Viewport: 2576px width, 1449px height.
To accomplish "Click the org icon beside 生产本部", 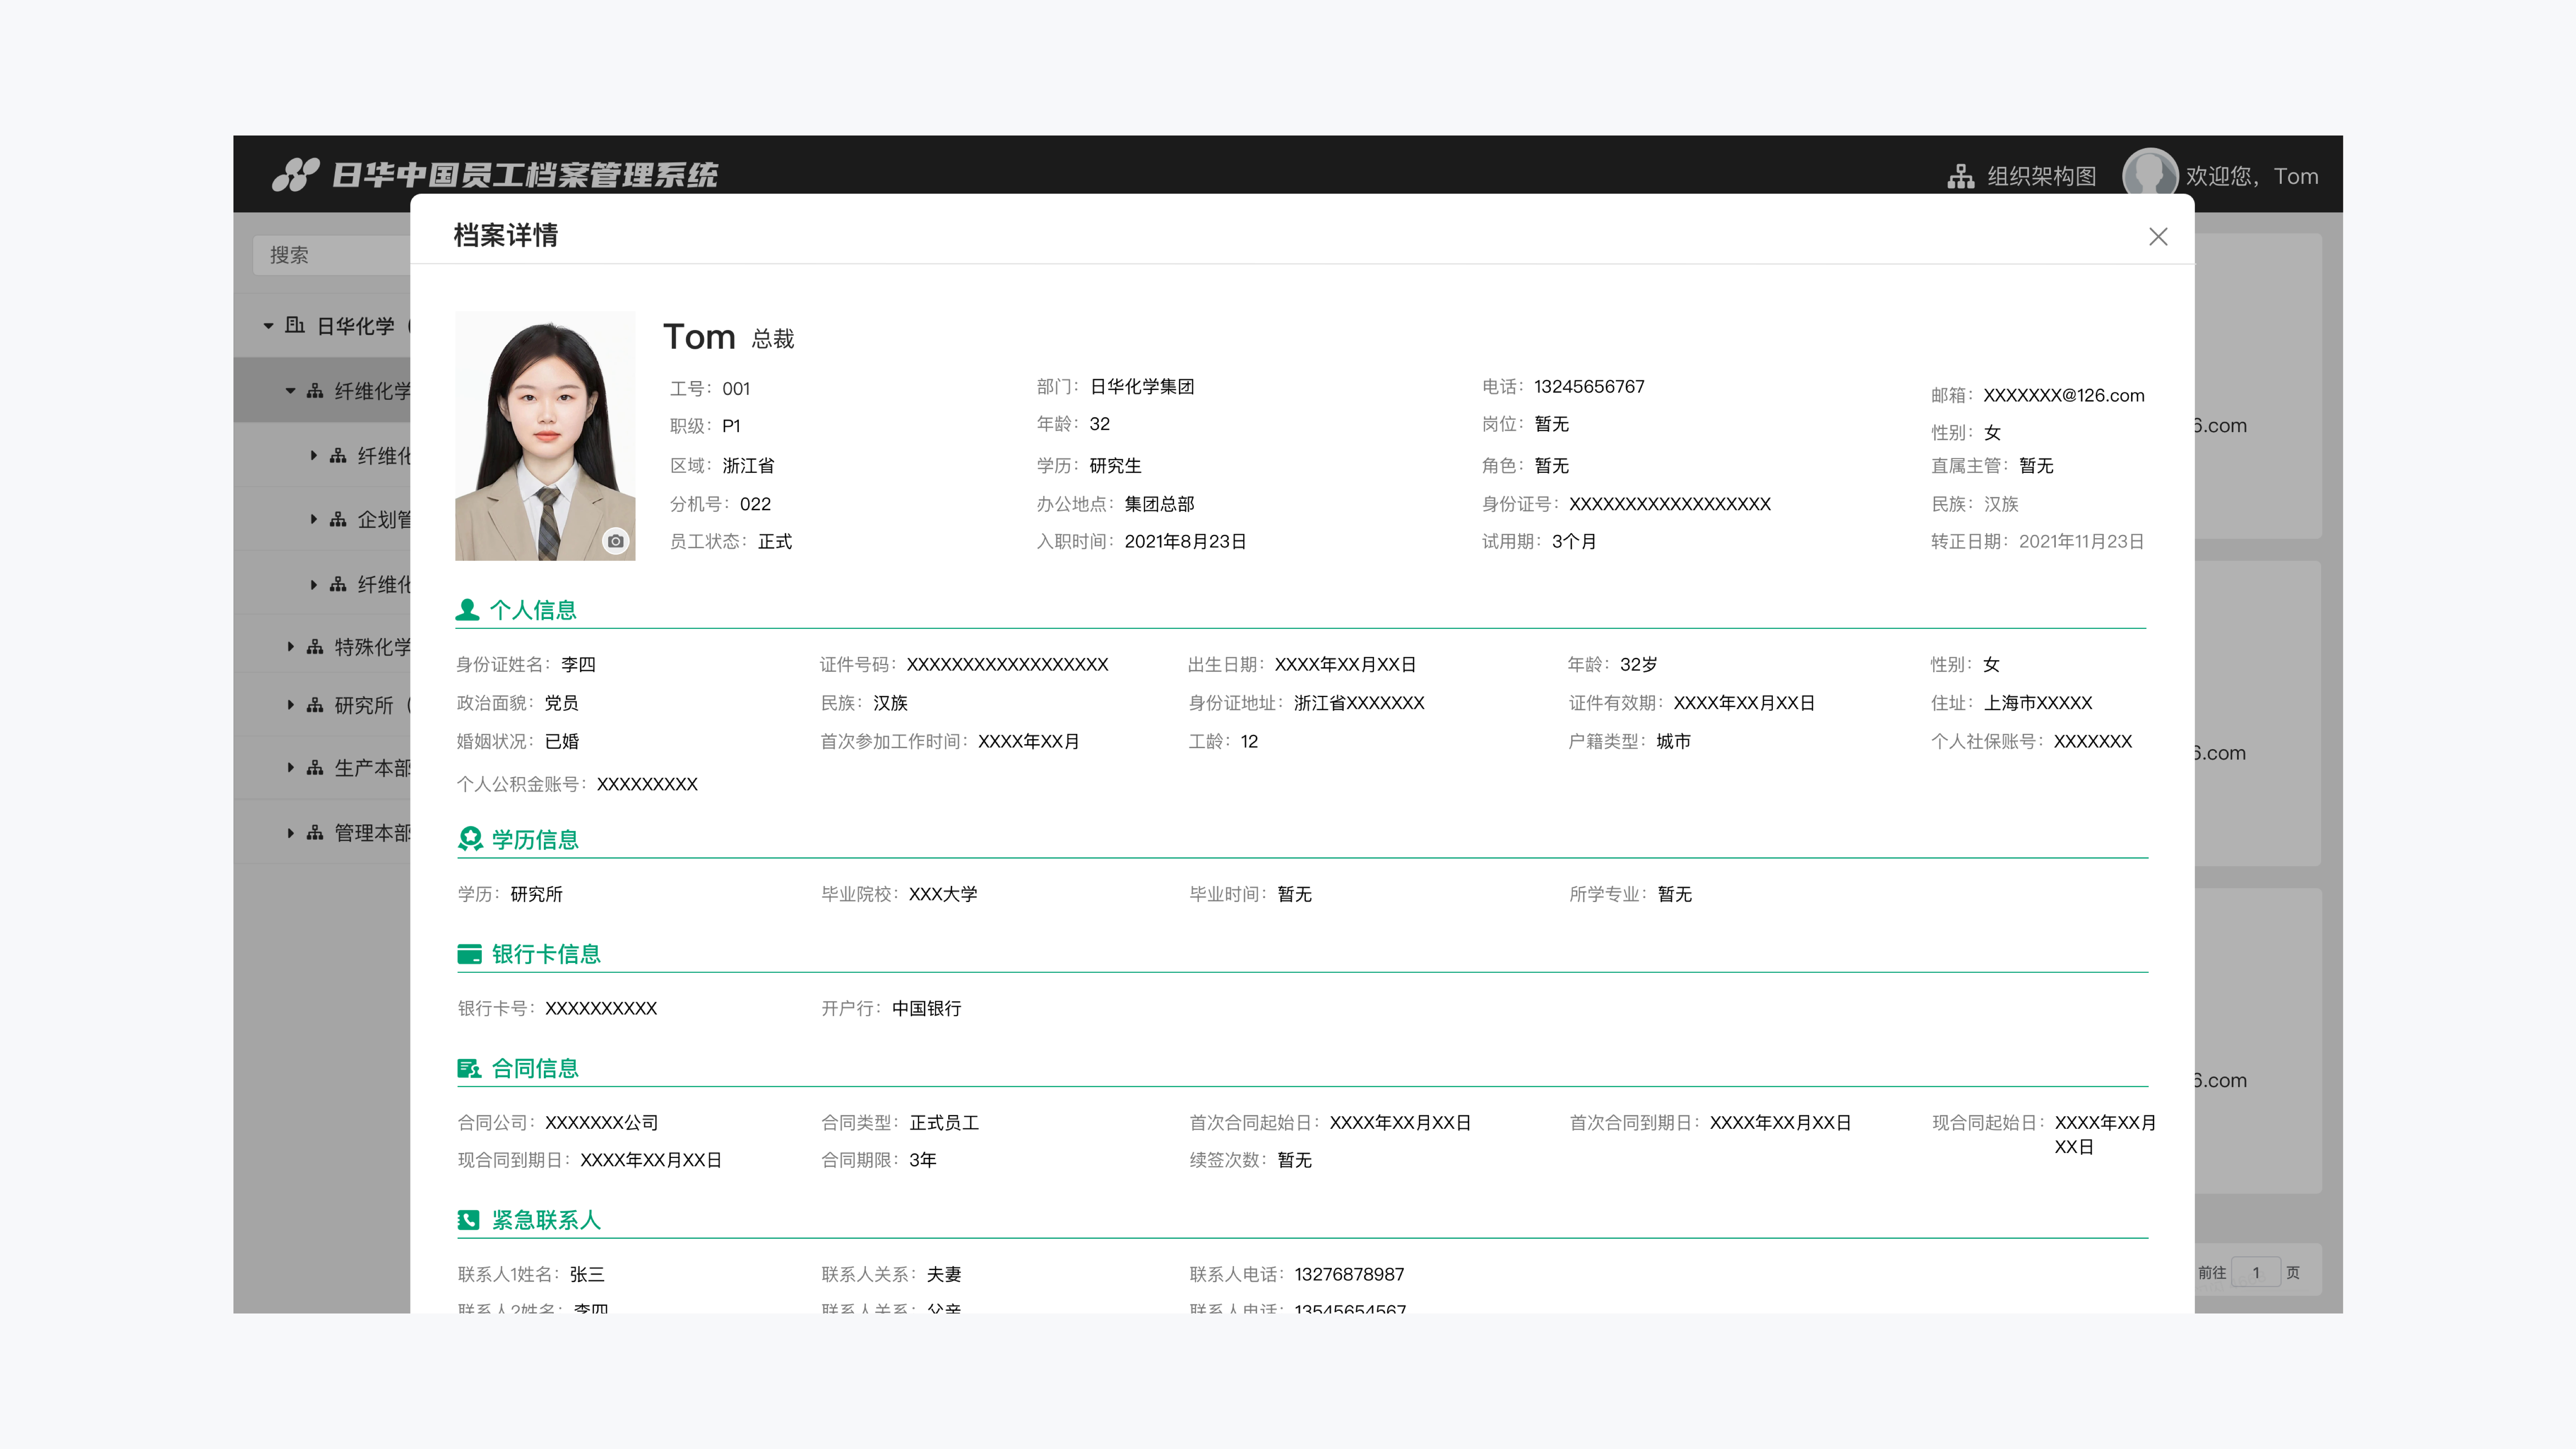I will coord(315,768).
